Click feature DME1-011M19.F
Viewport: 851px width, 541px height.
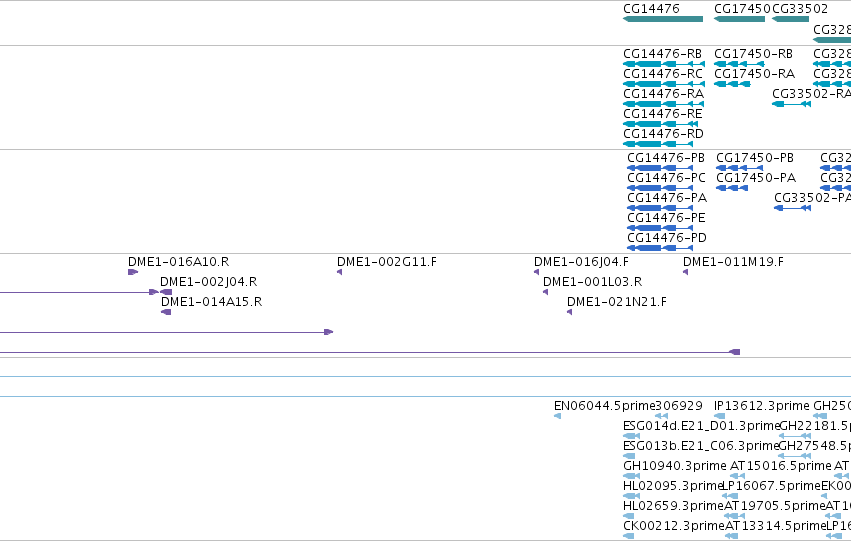[733, 262]
